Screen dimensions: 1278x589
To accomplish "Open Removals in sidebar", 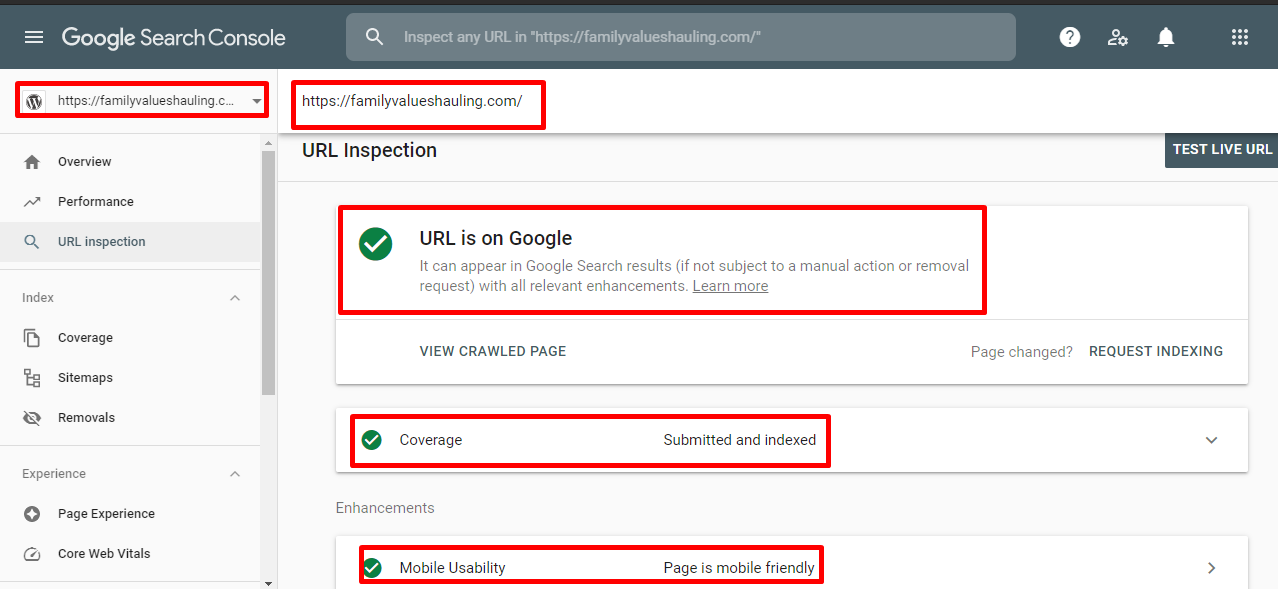I will click(130, 418).
